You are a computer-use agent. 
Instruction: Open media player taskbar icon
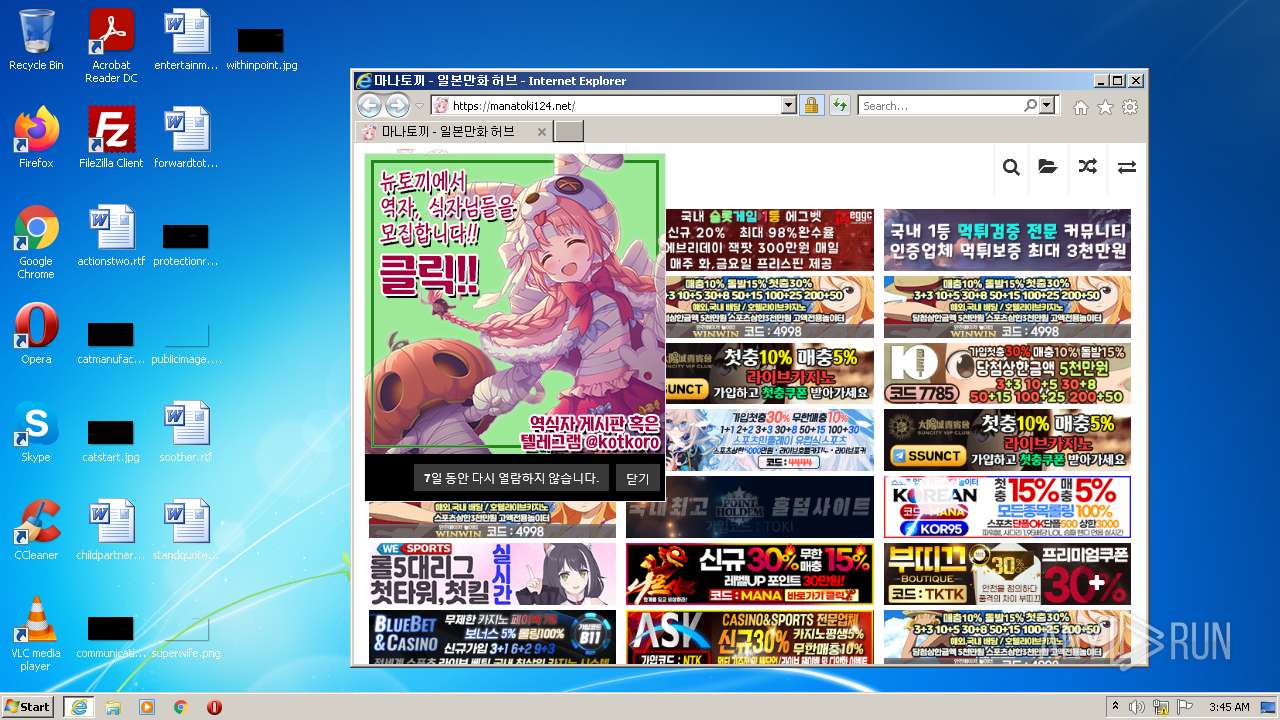(147, 707)
